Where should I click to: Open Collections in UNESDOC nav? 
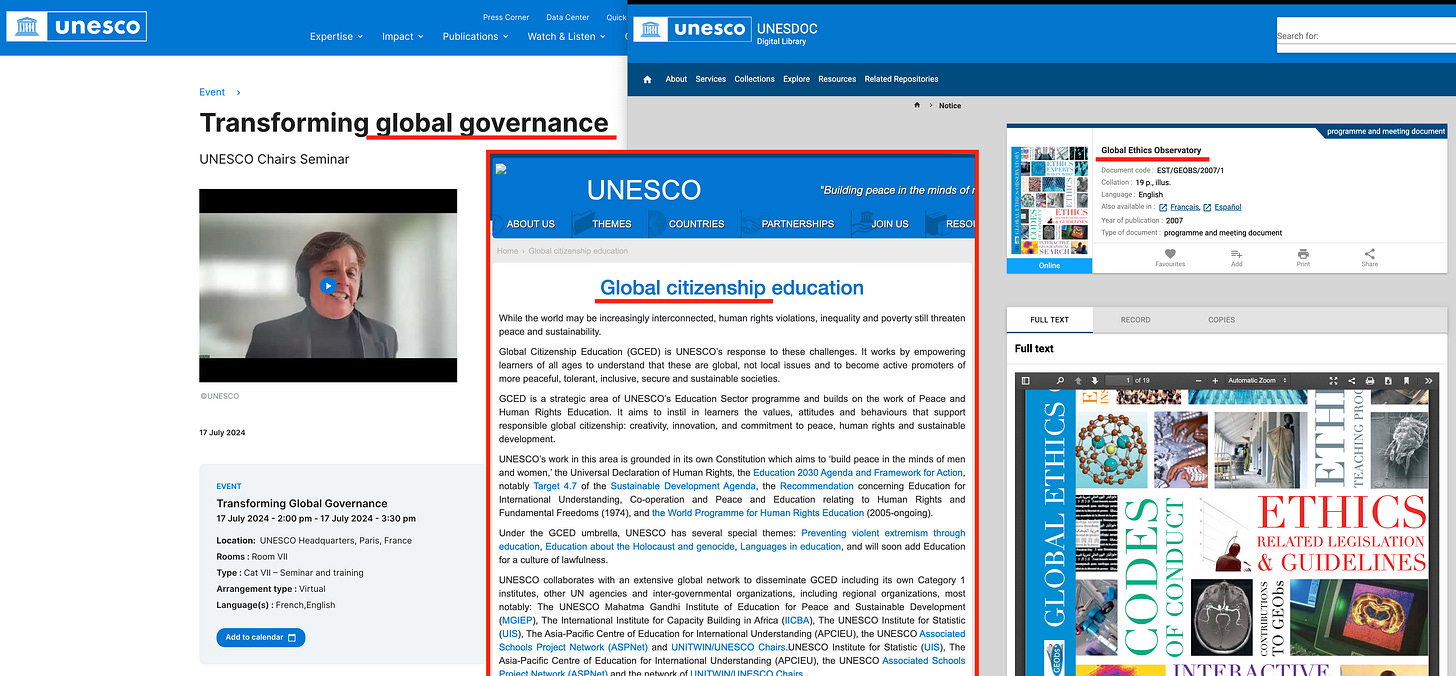coord(755,79)
